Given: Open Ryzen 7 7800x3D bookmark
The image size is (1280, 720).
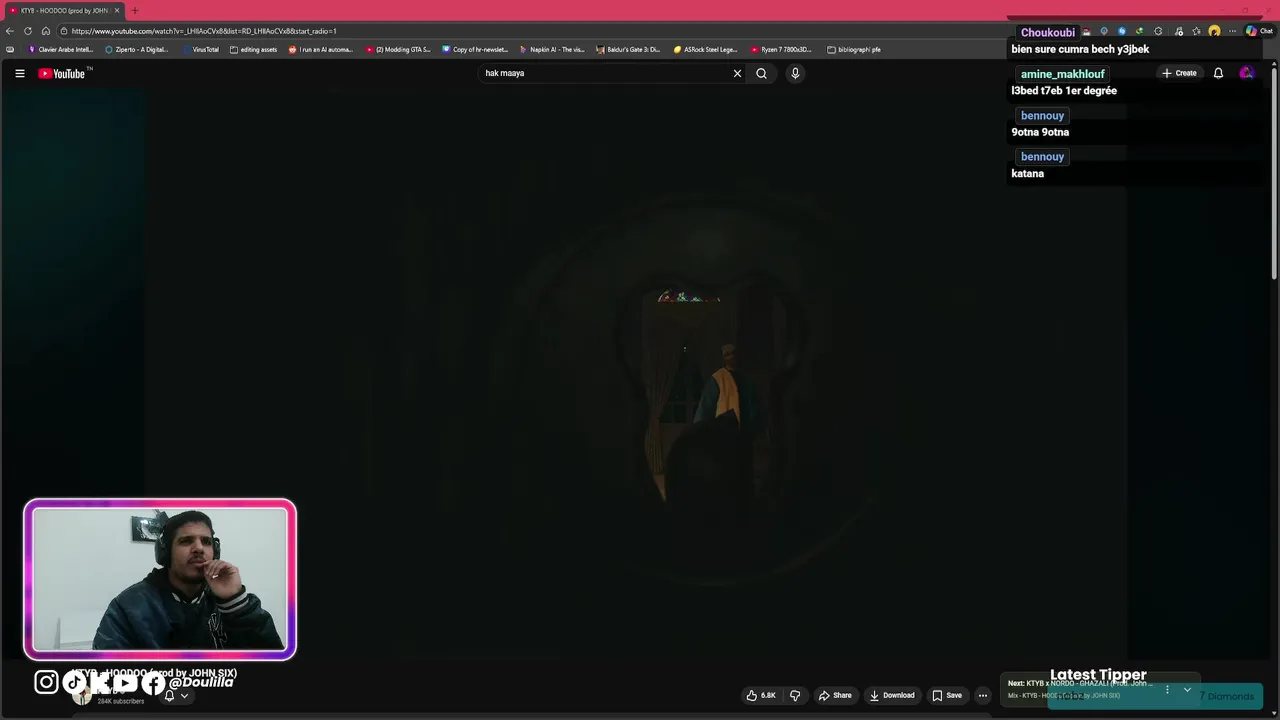Looking at the screenshot, I should pos(782,49).
